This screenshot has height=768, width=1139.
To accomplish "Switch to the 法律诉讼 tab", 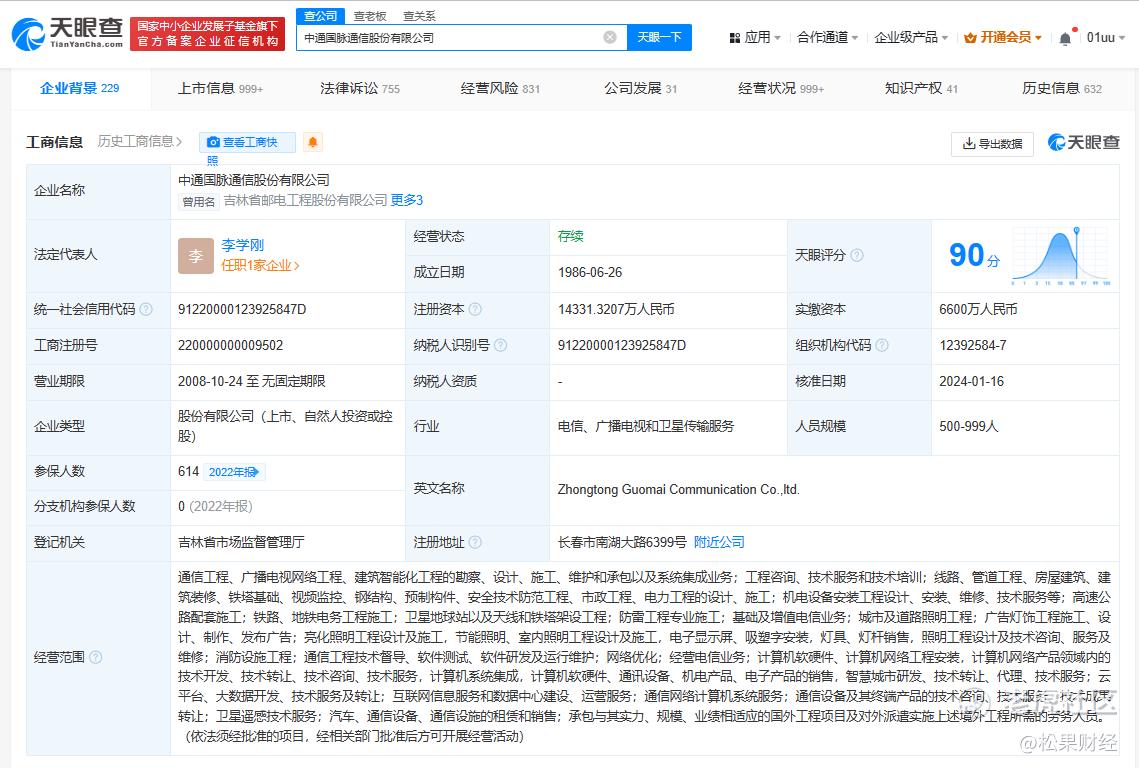I will click(359, 88).
